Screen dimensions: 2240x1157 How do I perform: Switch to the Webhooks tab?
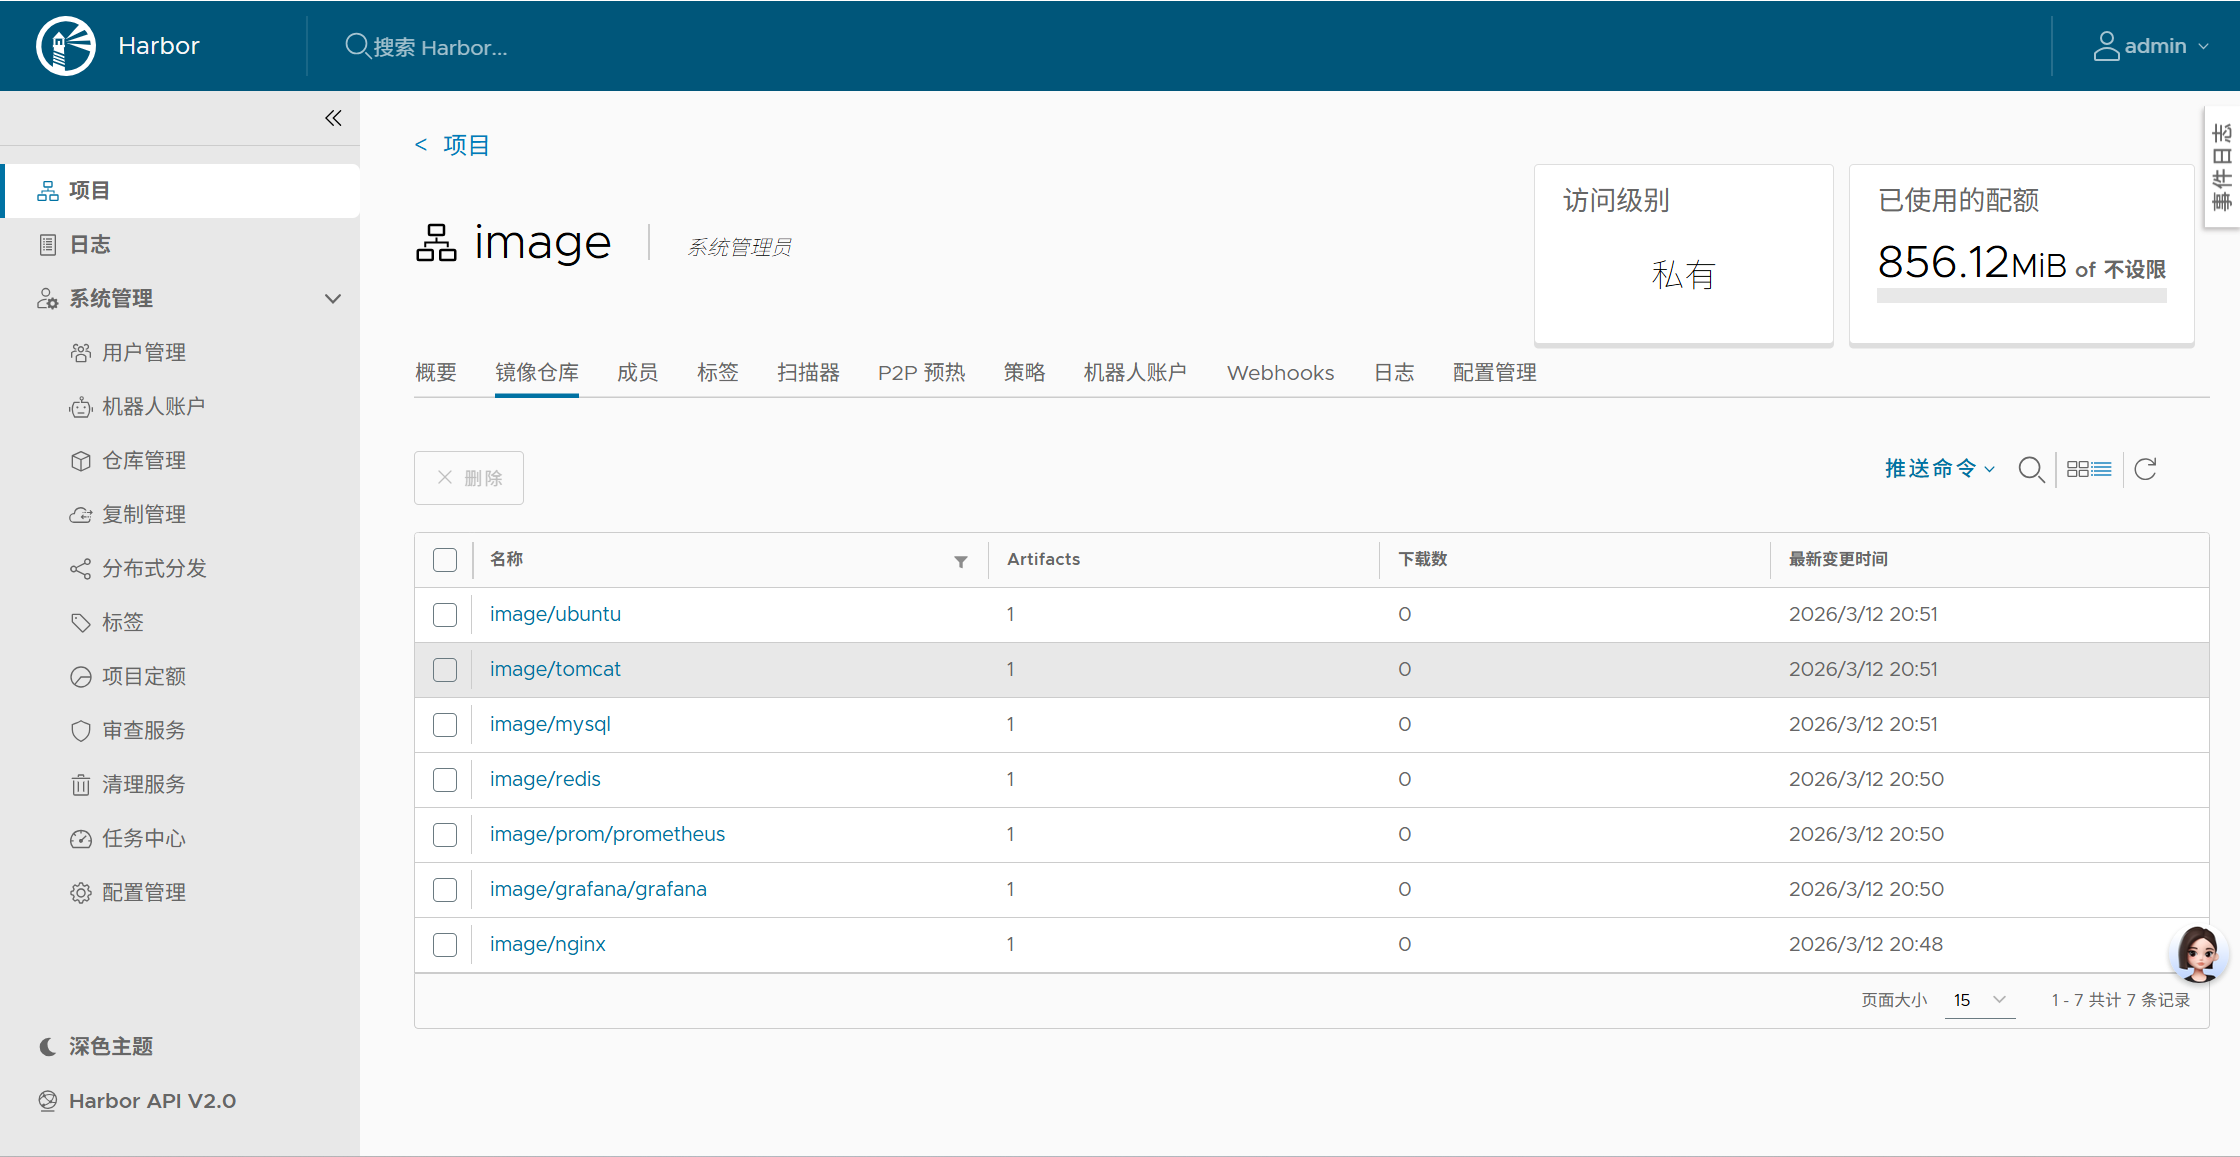(x=1280, y=373)
